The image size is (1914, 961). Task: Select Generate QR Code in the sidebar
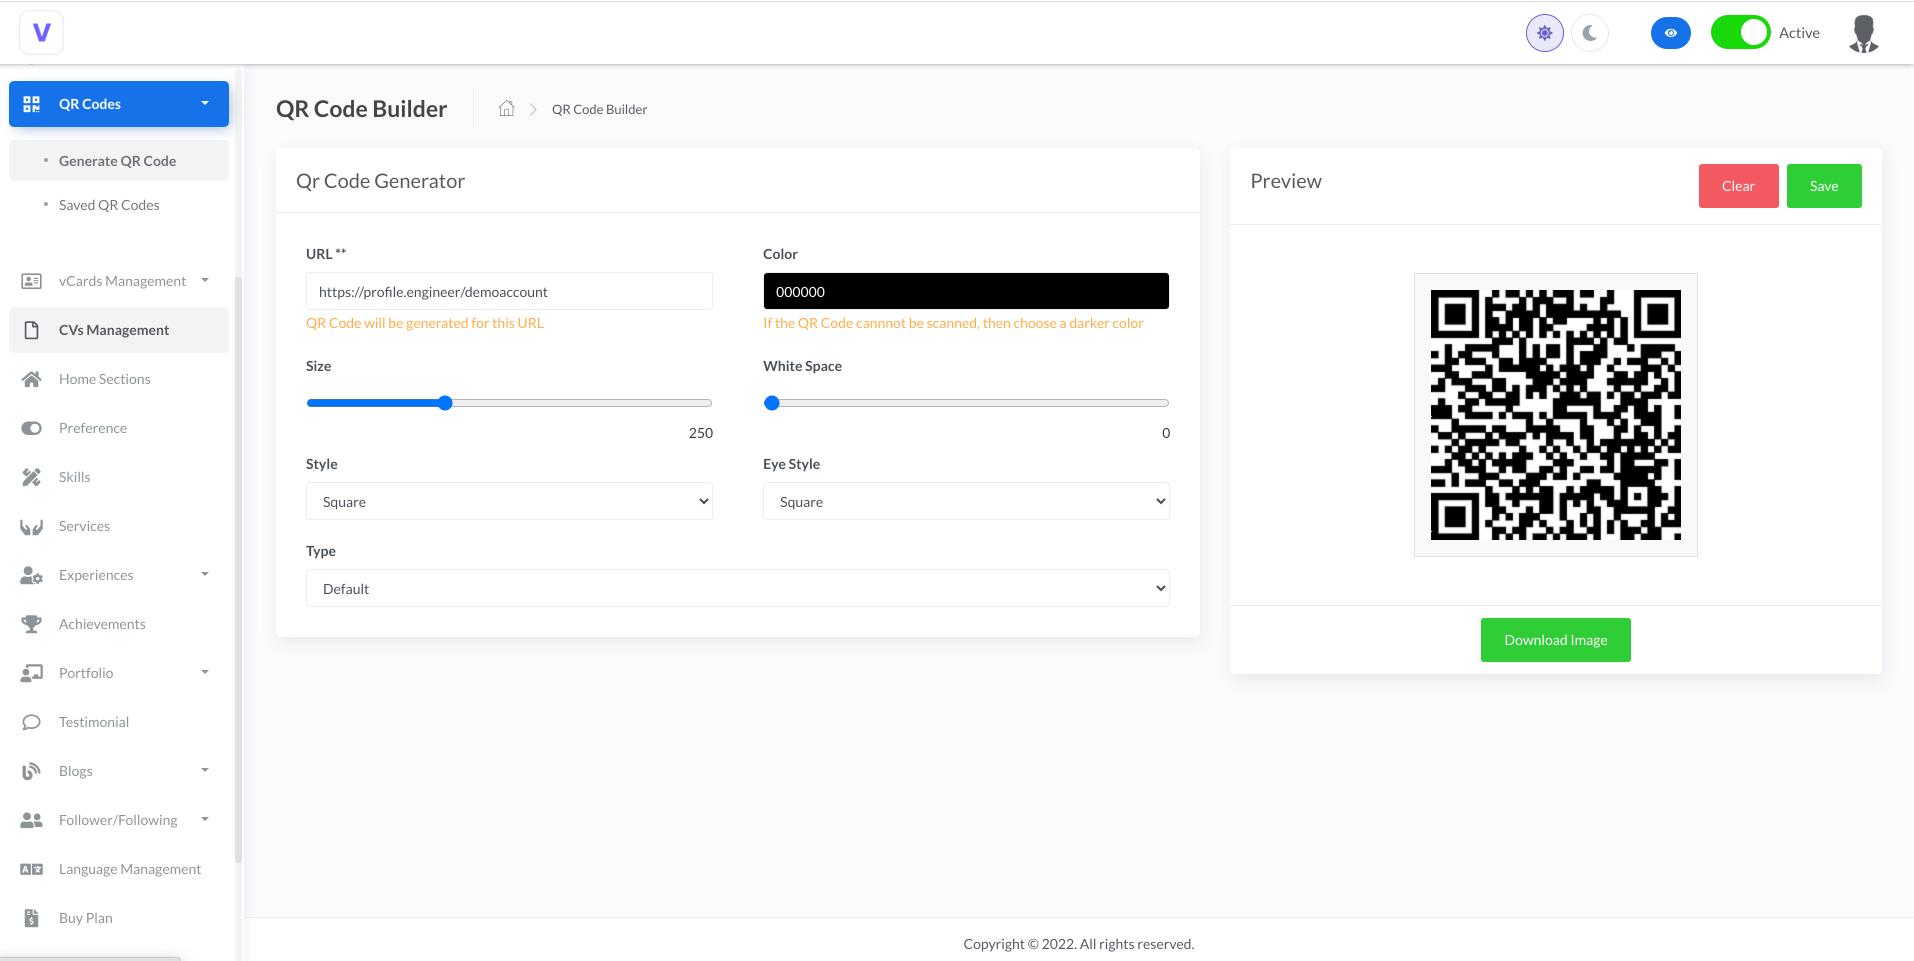tap(117, 160)
